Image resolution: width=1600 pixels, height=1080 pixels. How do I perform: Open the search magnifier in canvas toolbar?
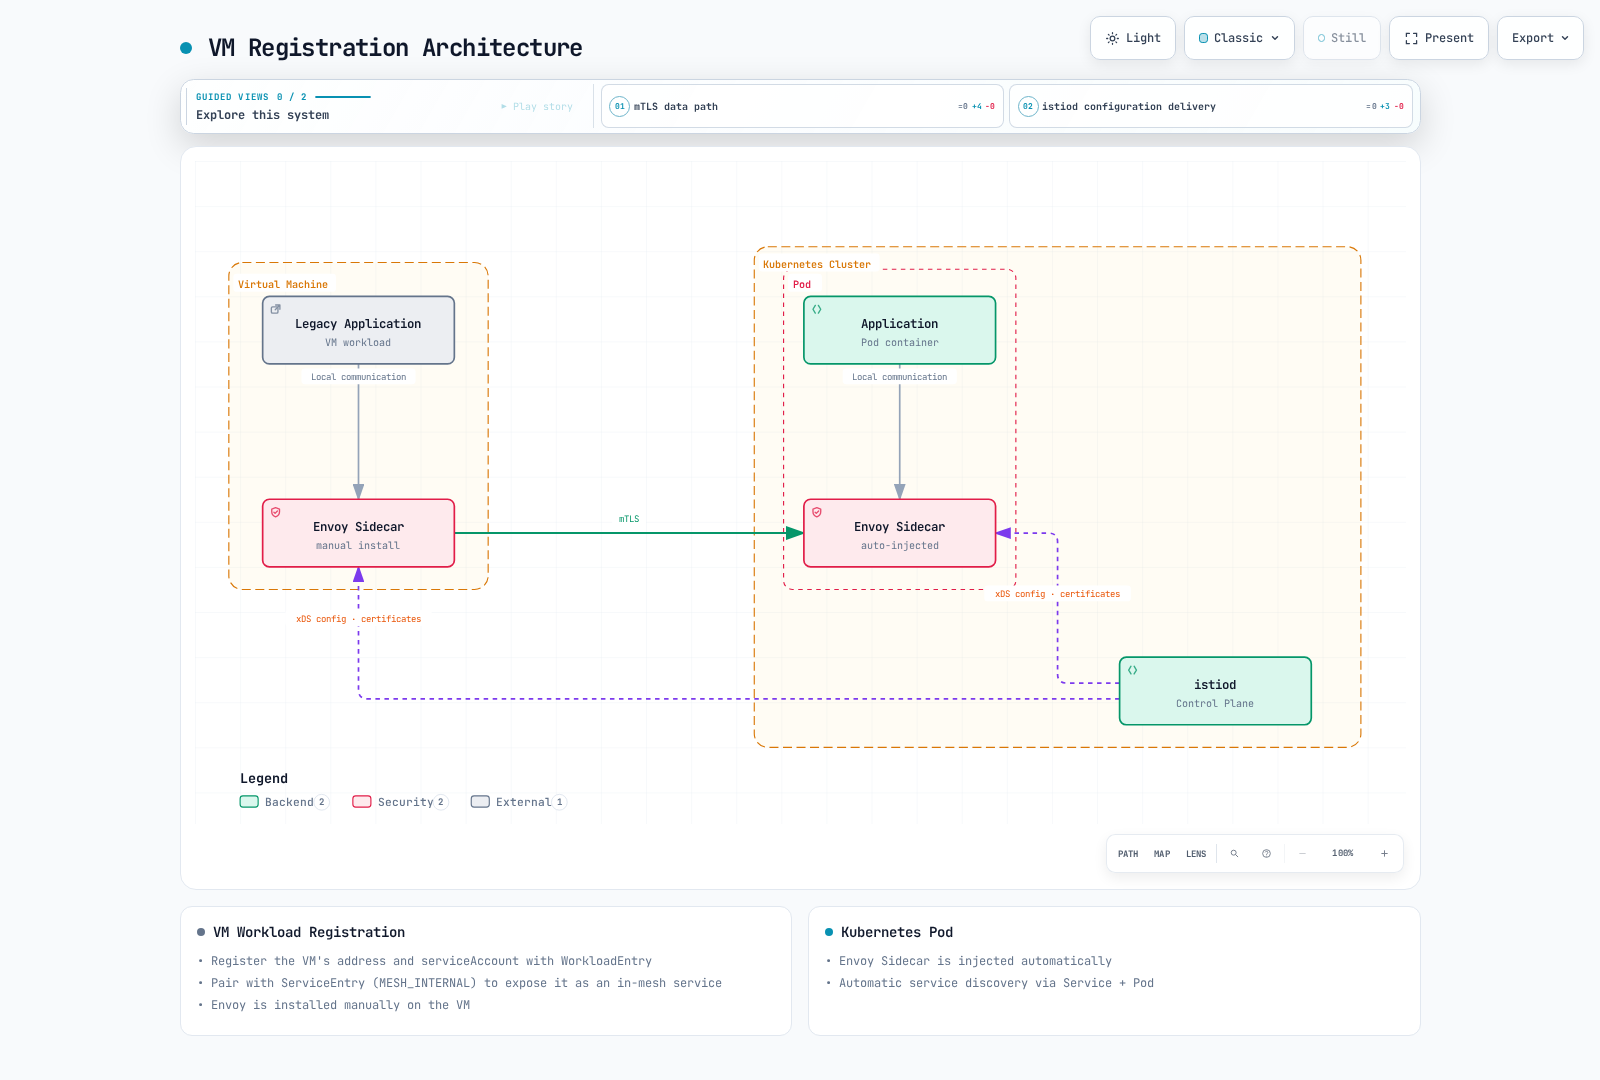1234,854
